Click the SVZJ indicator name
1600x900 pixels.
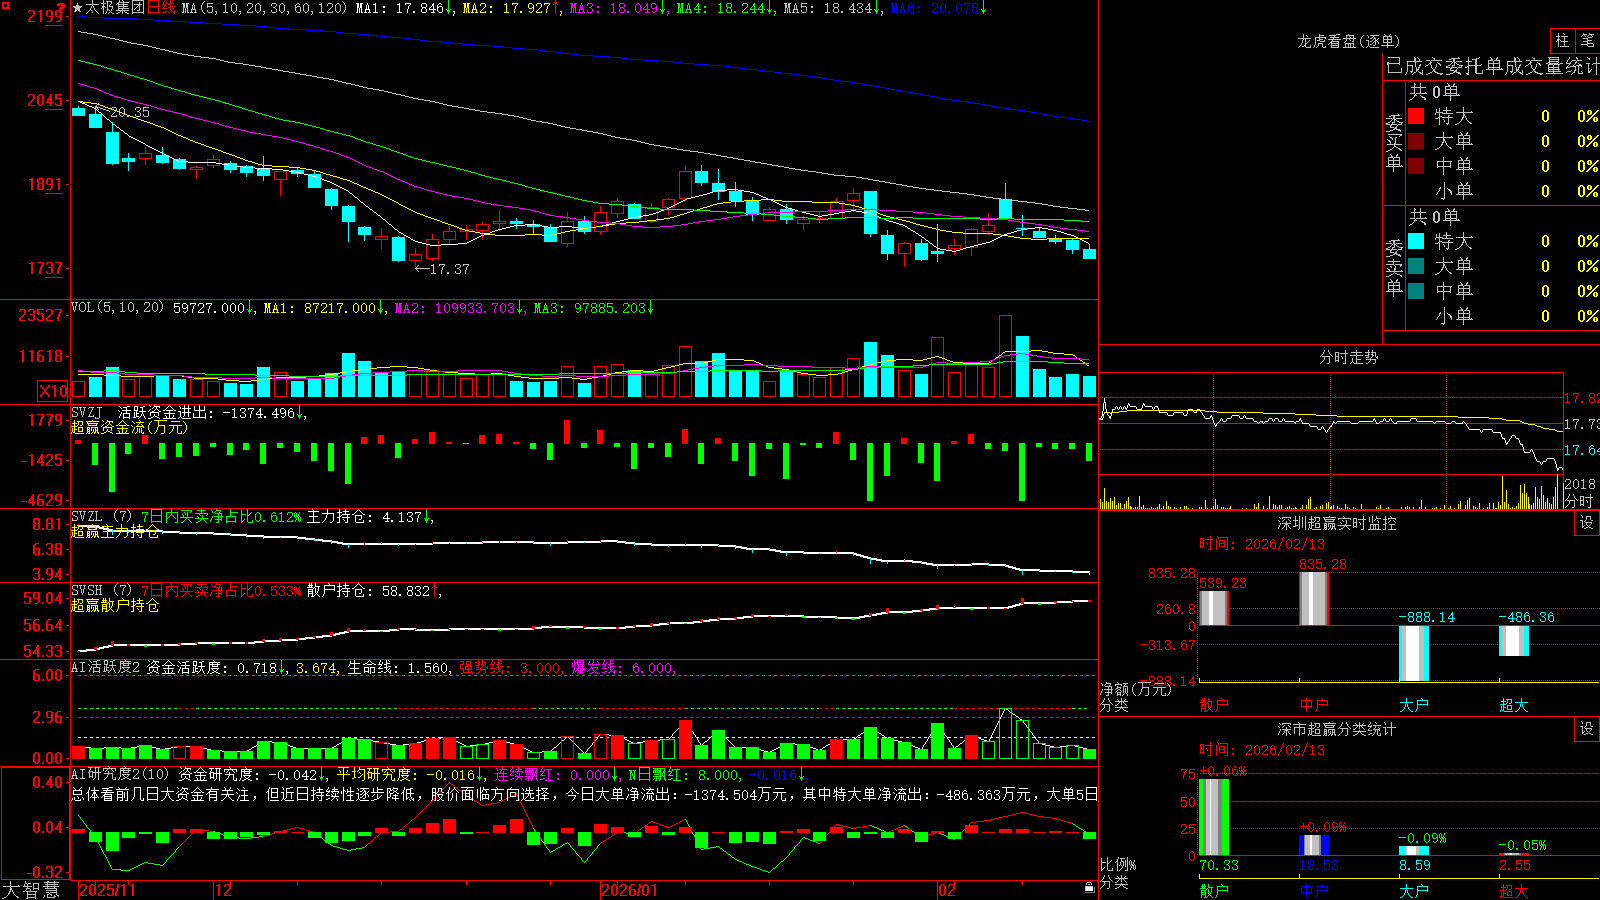coord(86,412)
